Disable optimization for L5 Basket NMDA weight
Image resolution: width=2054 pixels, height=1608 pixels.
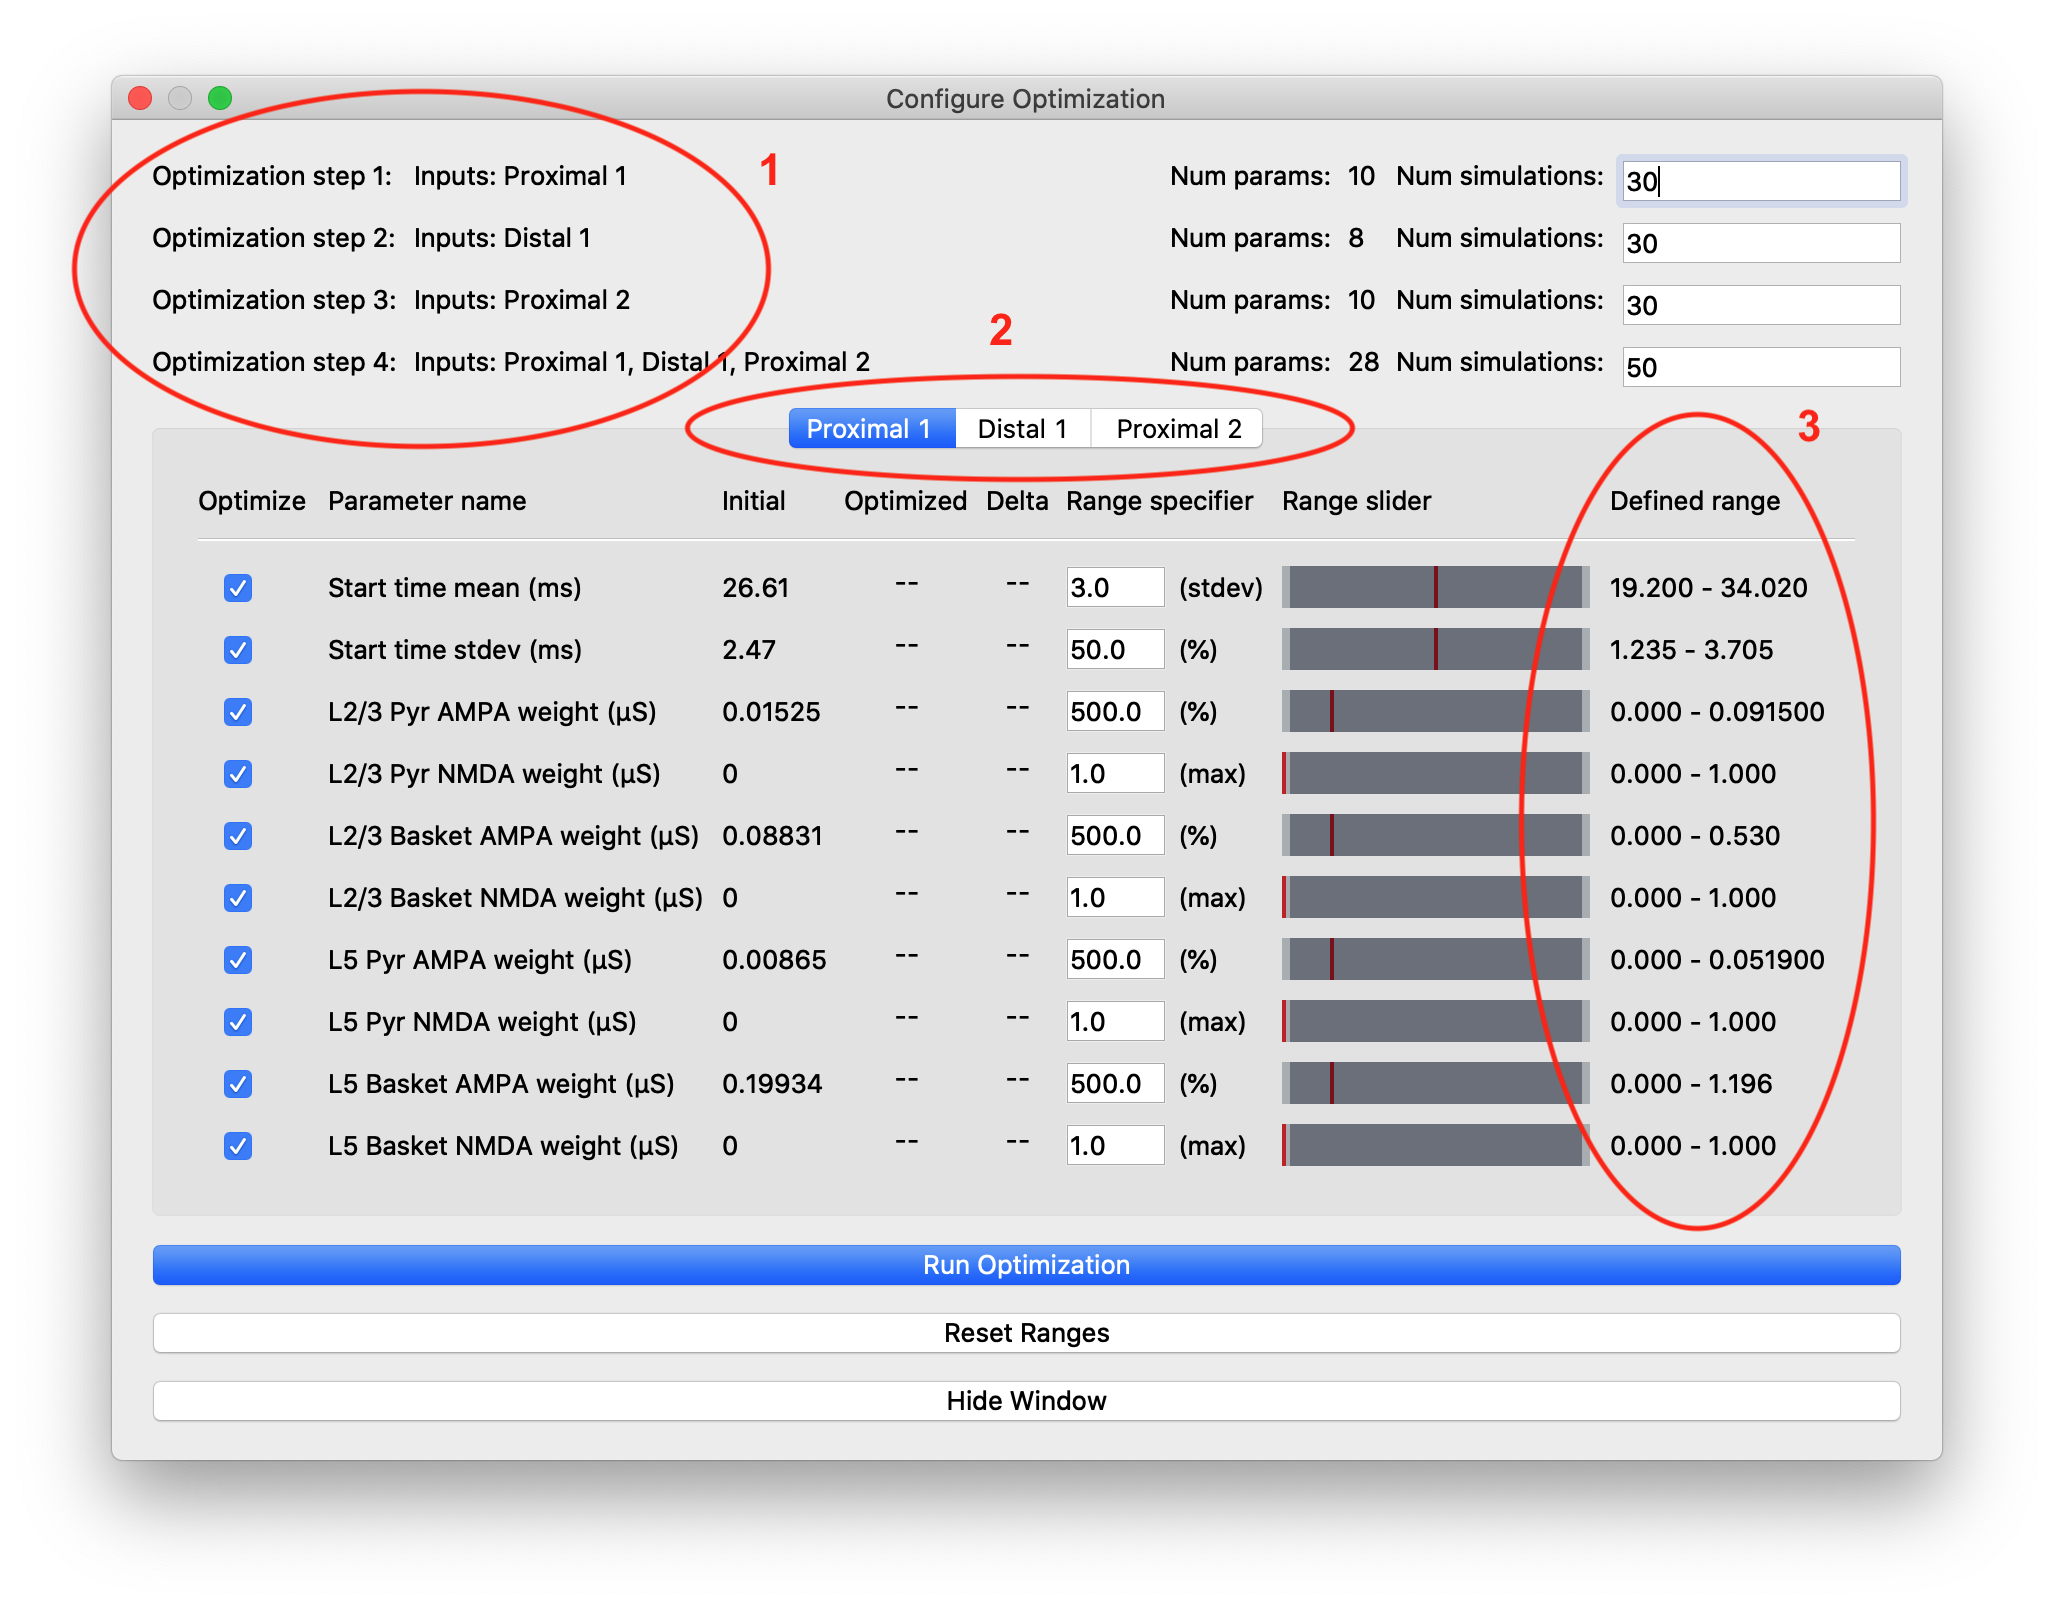[x=237, y=1146]
